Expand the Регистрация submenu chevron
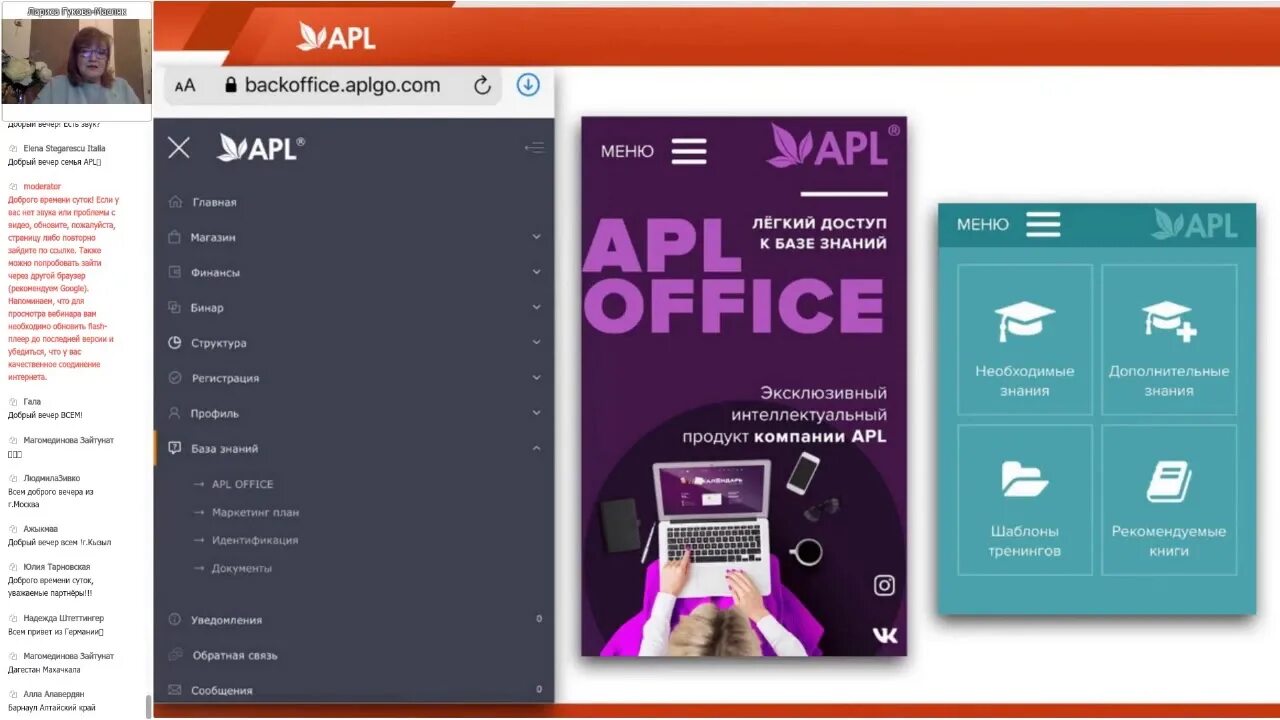 coord(536,378)
